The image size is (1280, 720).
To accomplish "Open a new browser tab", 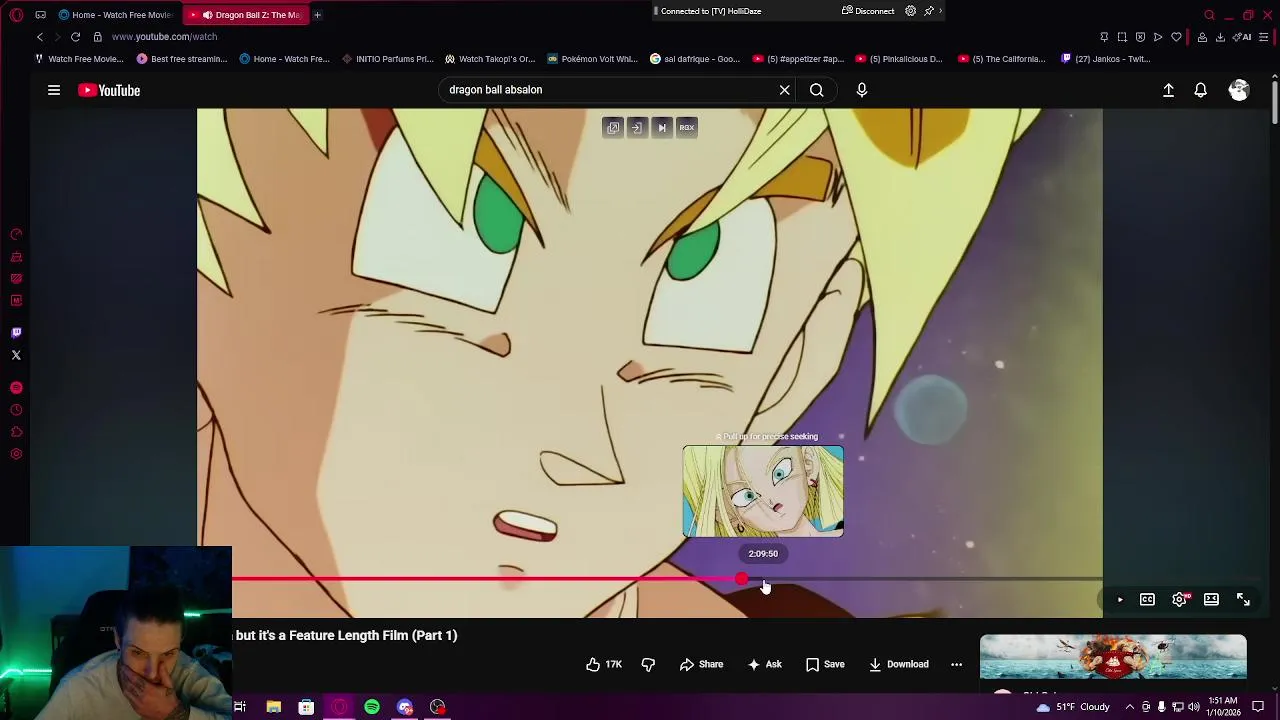I will 317,15.
